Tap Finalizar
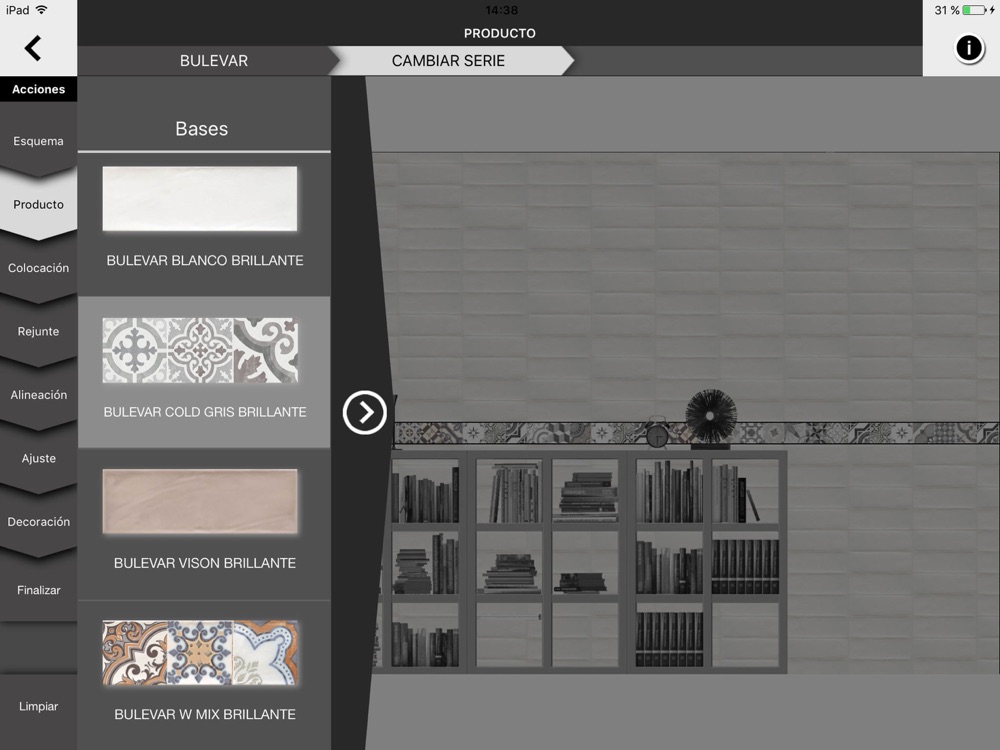 click(38, 590)
